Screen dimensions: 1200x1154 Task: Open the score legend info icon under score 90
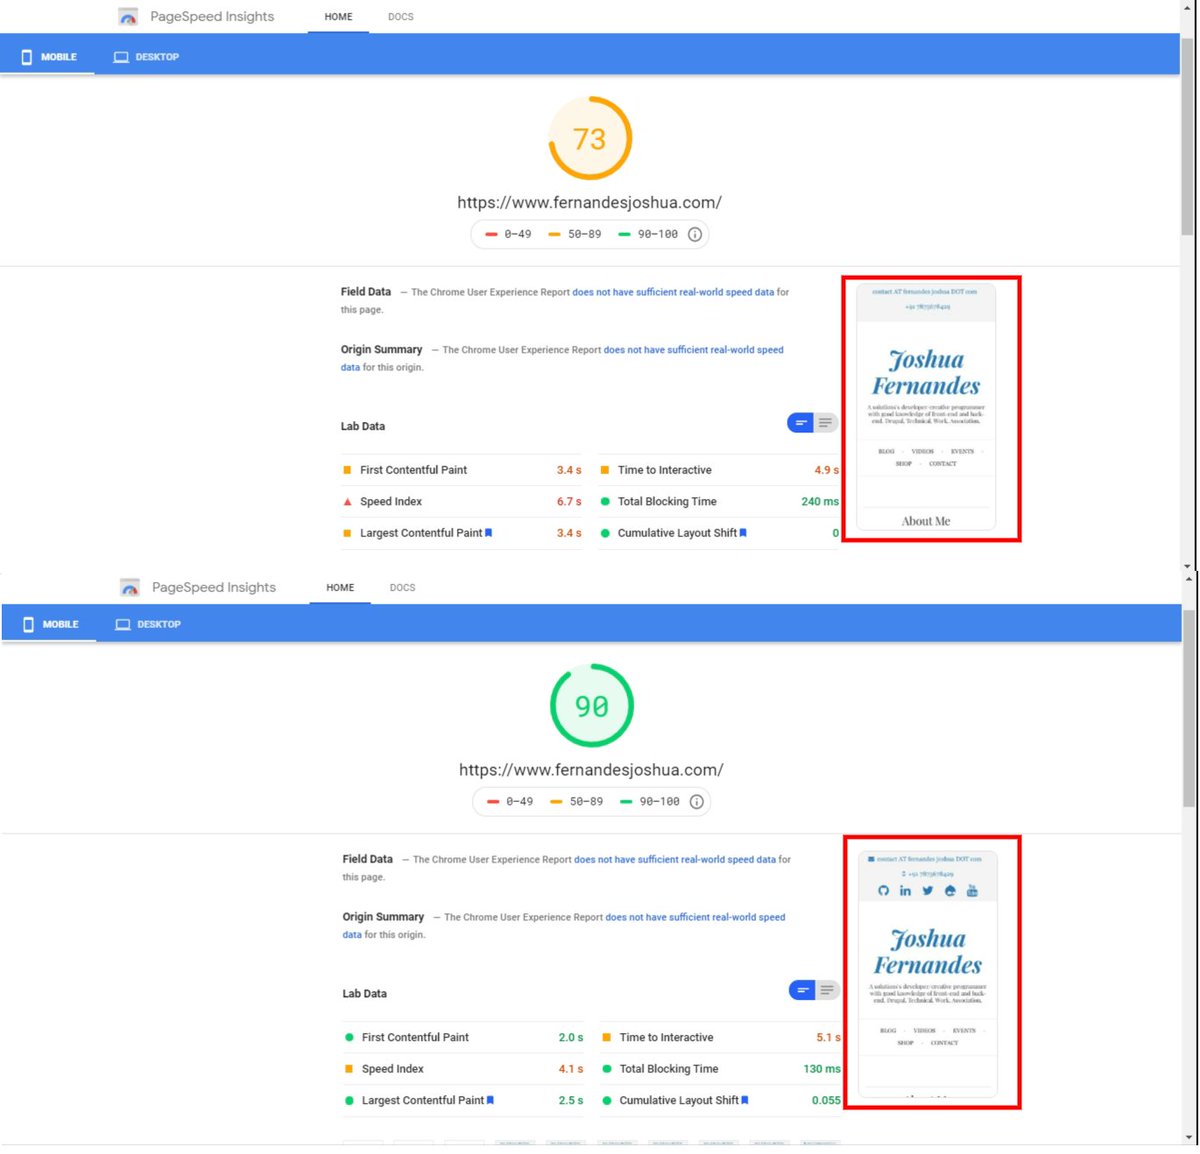(x=697, y=801)
